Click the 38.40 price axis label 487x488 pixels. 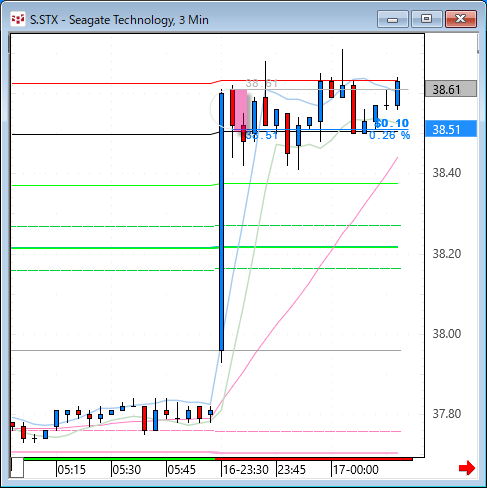tap(447, 173)
